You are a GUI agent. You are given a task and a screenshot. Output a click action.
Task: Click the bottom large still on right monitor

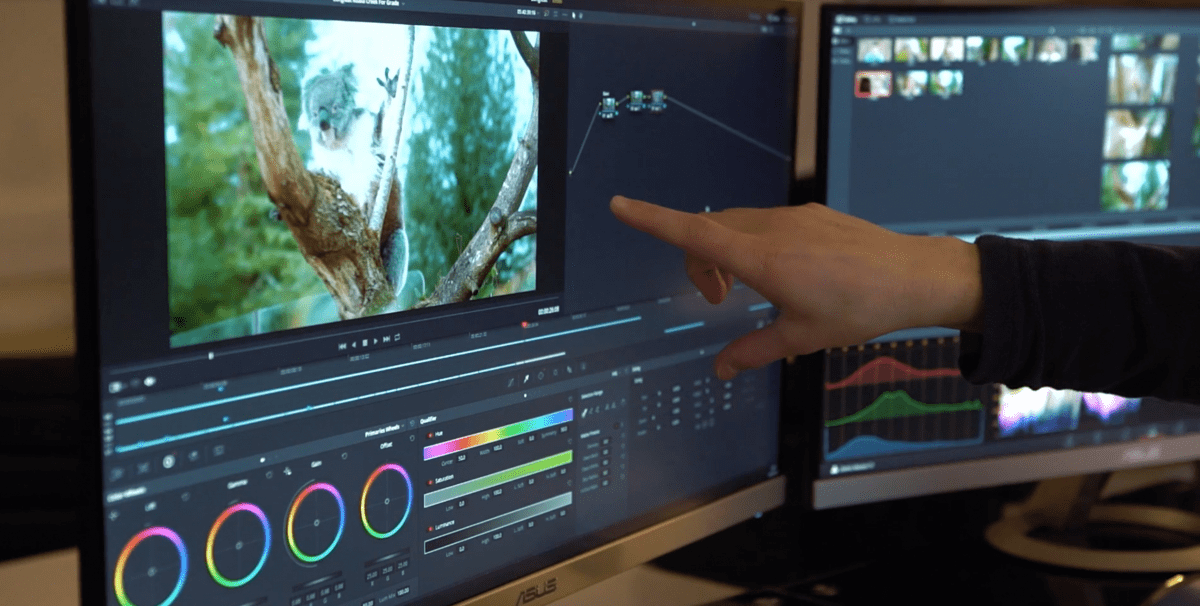click(x=1135, y=185)
